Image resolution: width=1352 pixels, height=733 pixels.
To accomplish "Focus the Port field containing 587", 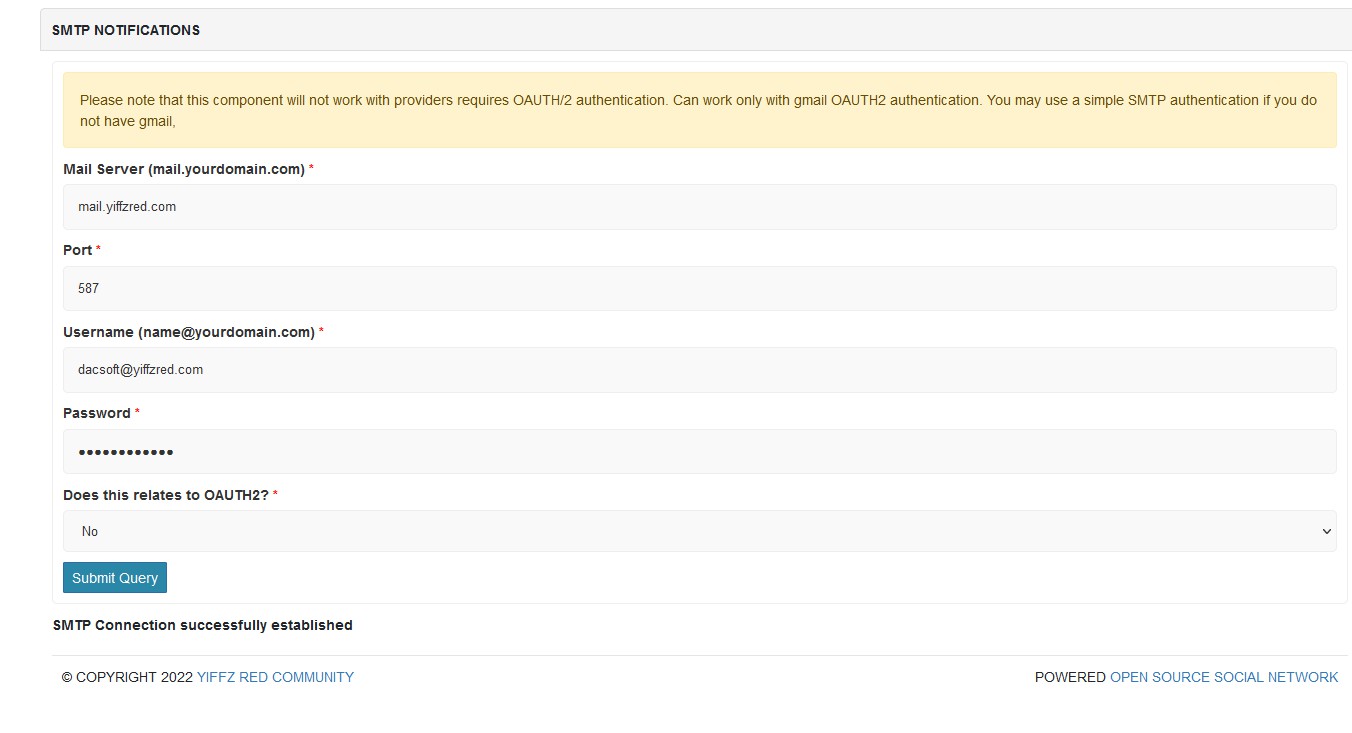I will (x=699, y=288).
